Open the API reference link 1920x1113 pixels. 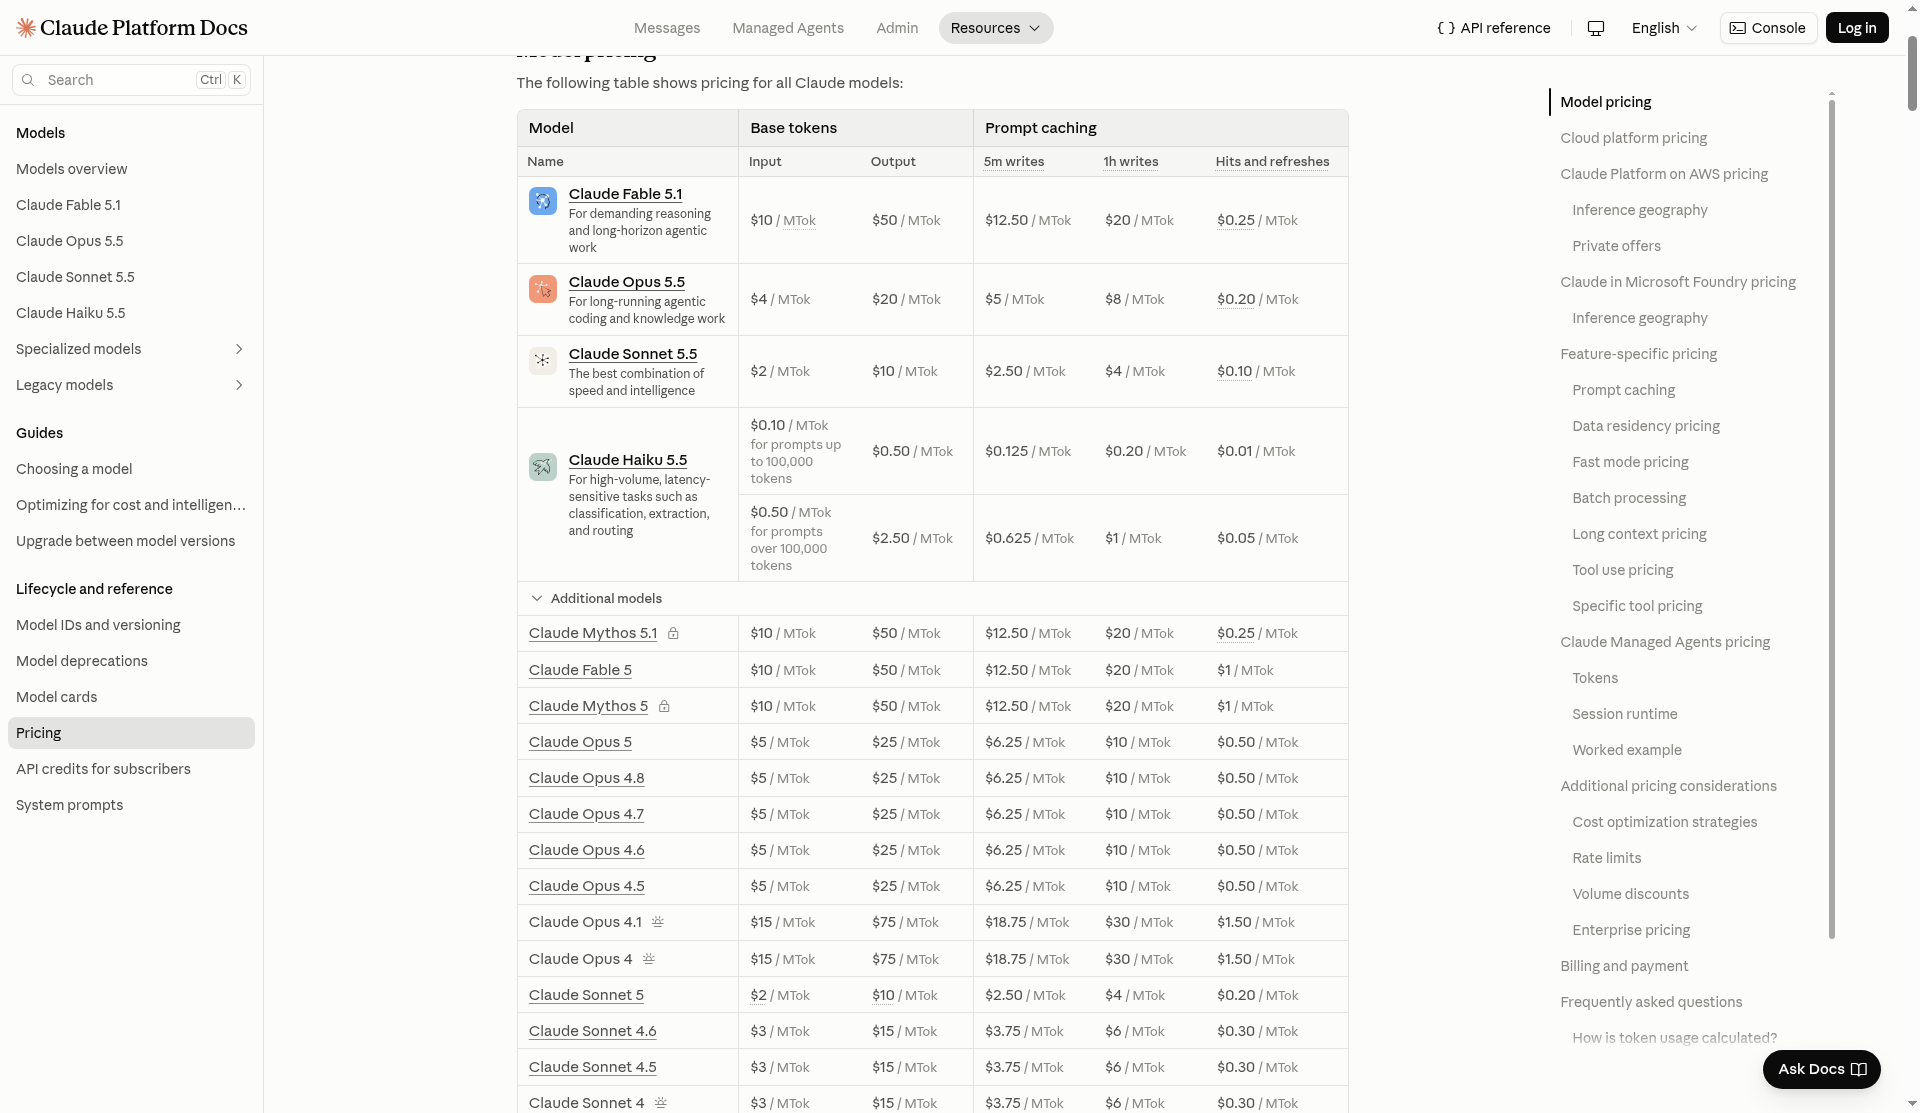[1494, 28]
